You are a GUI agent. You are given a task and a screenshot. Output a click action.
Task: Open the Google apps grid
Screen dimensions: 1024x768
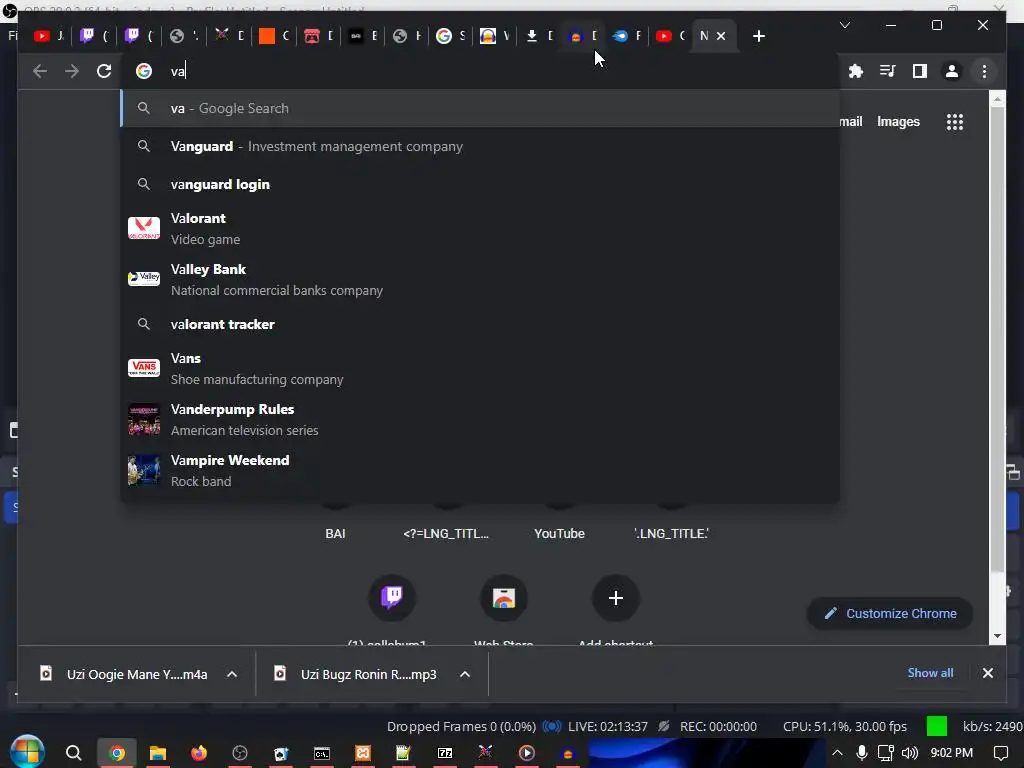click(x=955, y=122)
